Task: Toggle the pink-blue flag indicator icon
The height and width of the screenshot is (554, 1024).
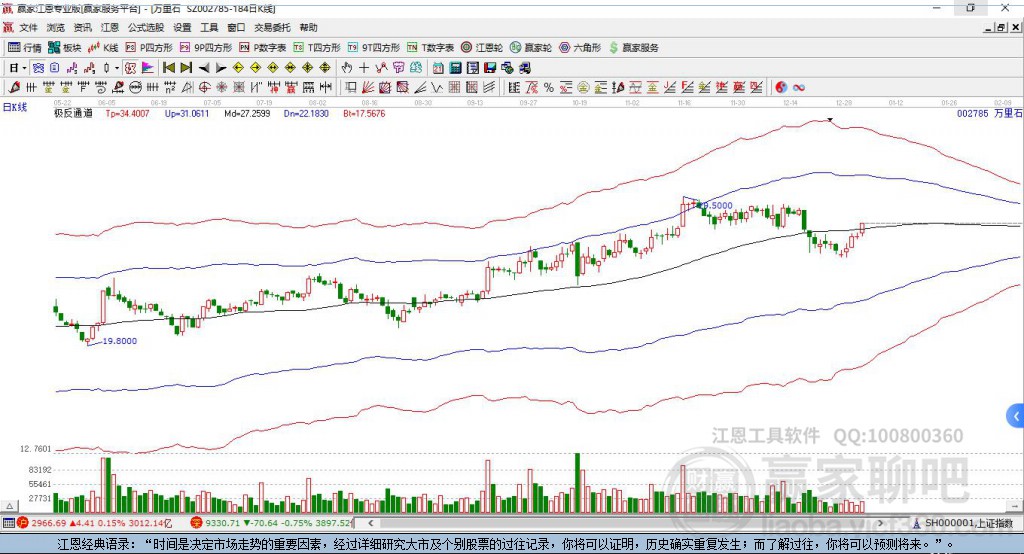Action: tap(148, 67)
